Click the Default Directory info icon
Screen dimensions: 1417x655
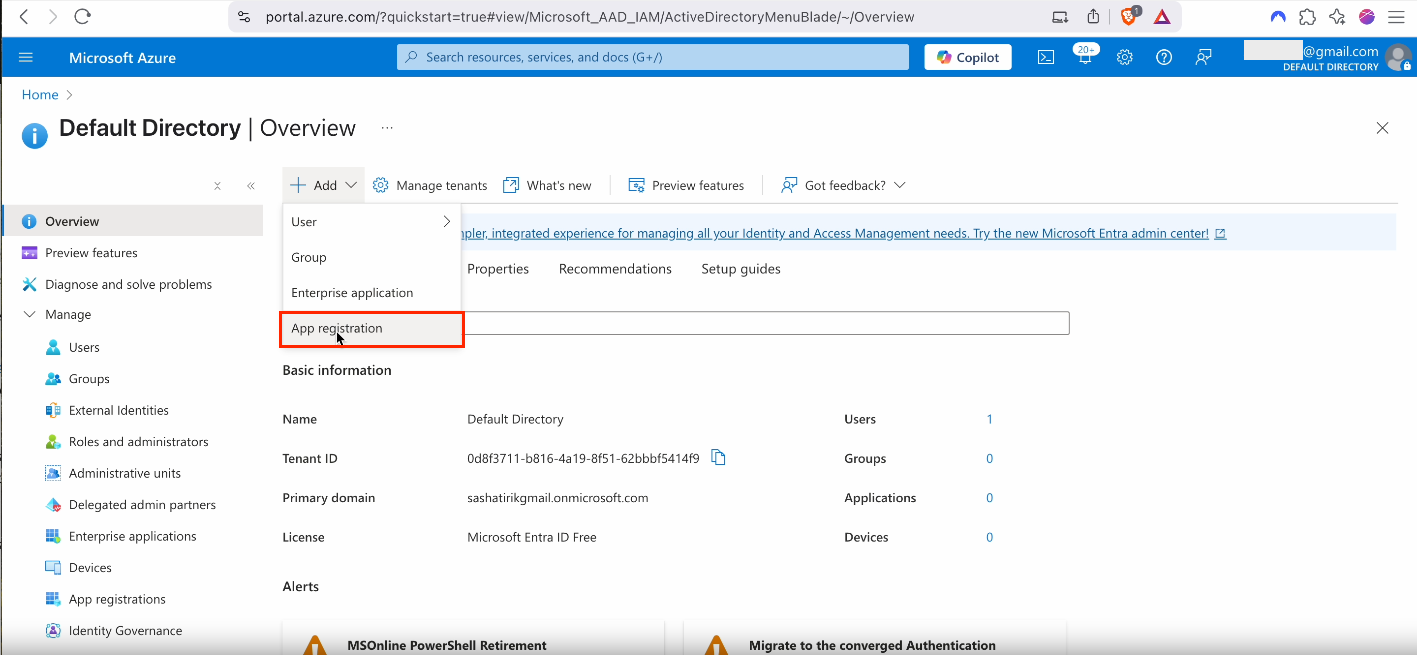coord(35,135)
